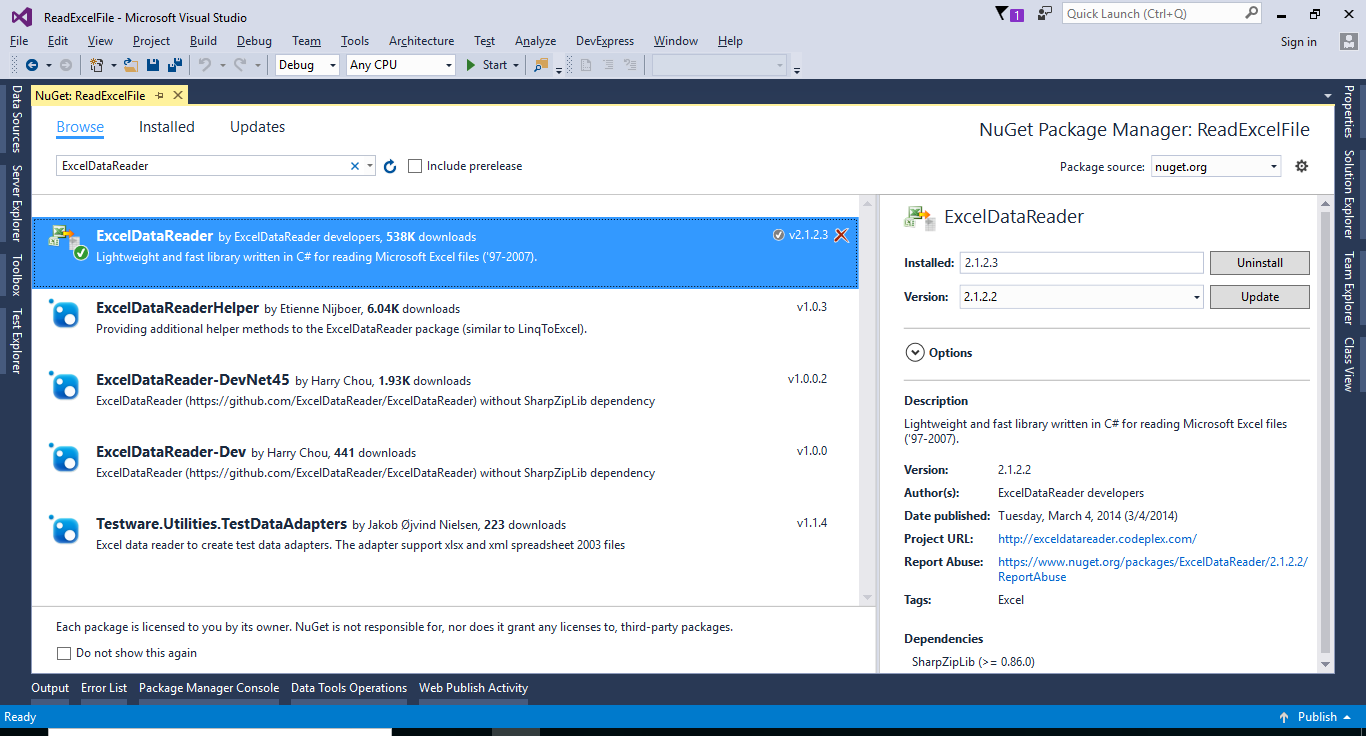1366x736 pixels.
Task: Open the Error List tab
Action: pyautogui.click(x=104, y=688)
